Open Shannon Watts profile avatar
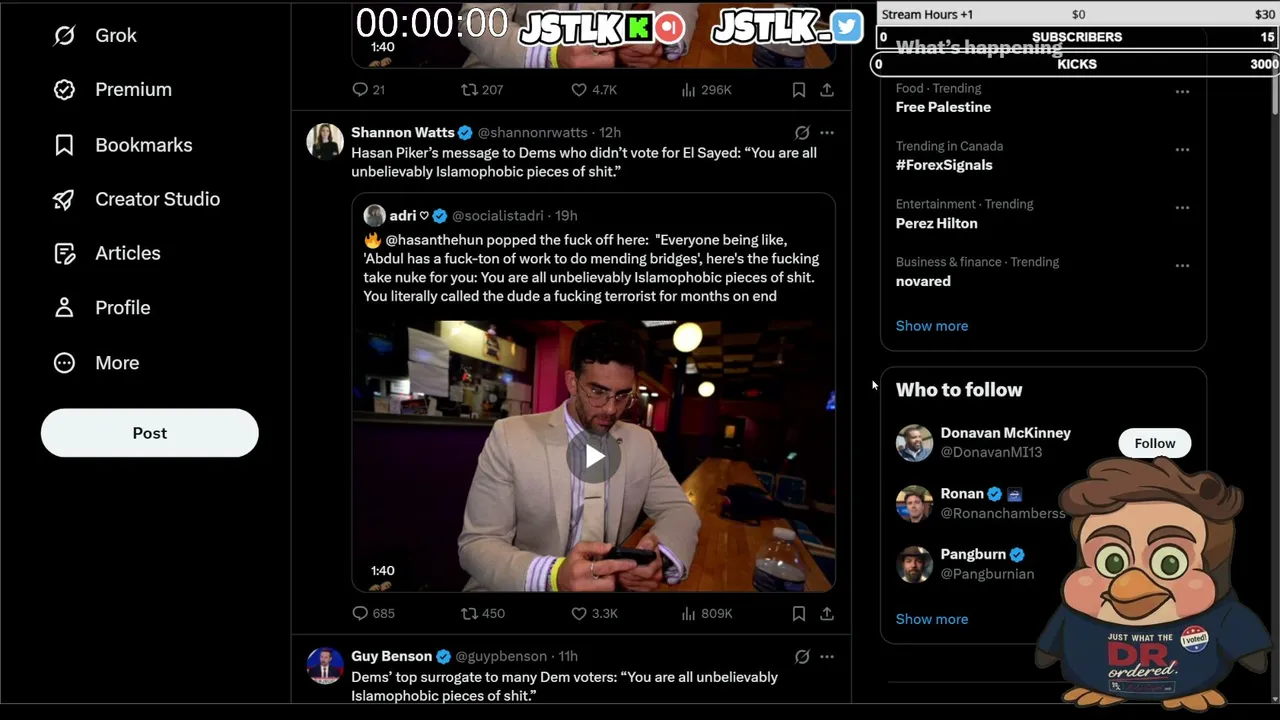1280x720 pixels. [x=325, y=142]
